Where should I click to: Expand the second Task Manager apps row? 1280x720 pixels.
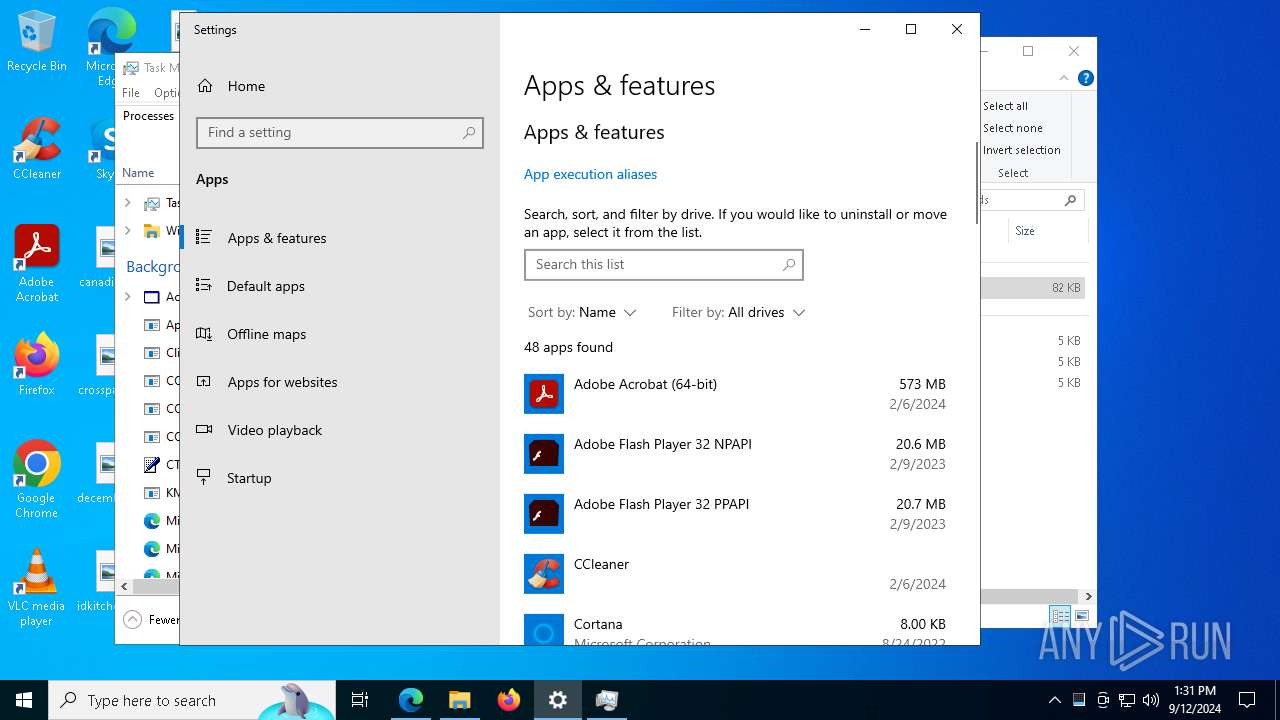click(127, 231)
